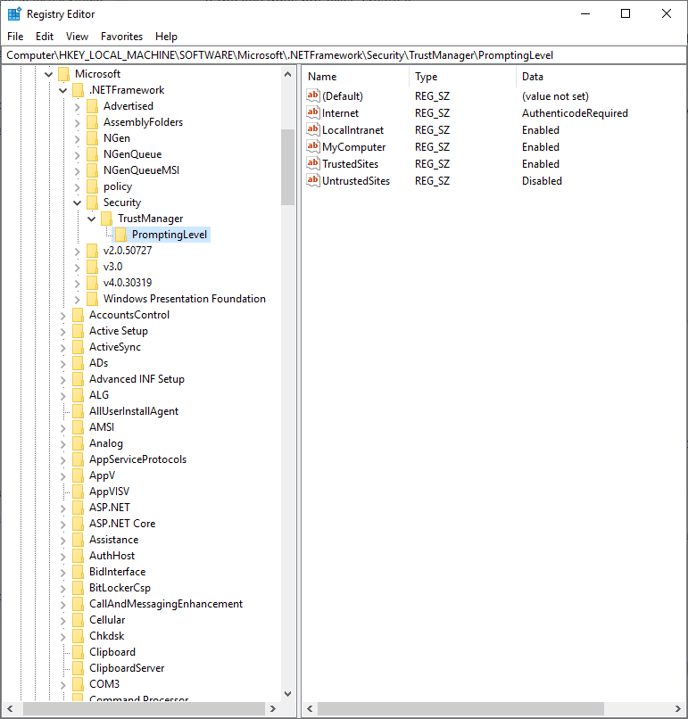688x719 pixels.
Task: Click the tree pane scroll down arrow
Action: pyautogui.click(x=288, y=694)
